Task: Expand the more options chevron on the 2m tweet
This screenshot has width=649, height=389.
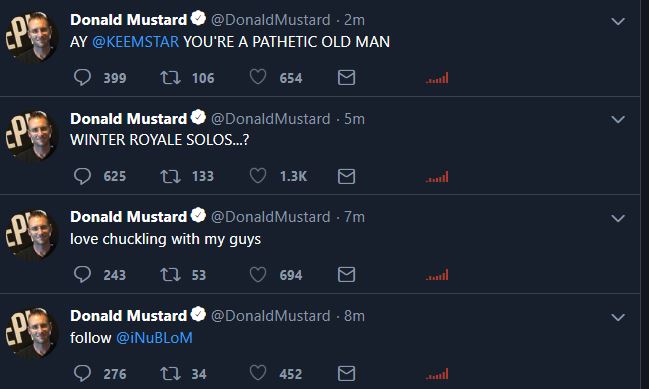Action: 618,21
